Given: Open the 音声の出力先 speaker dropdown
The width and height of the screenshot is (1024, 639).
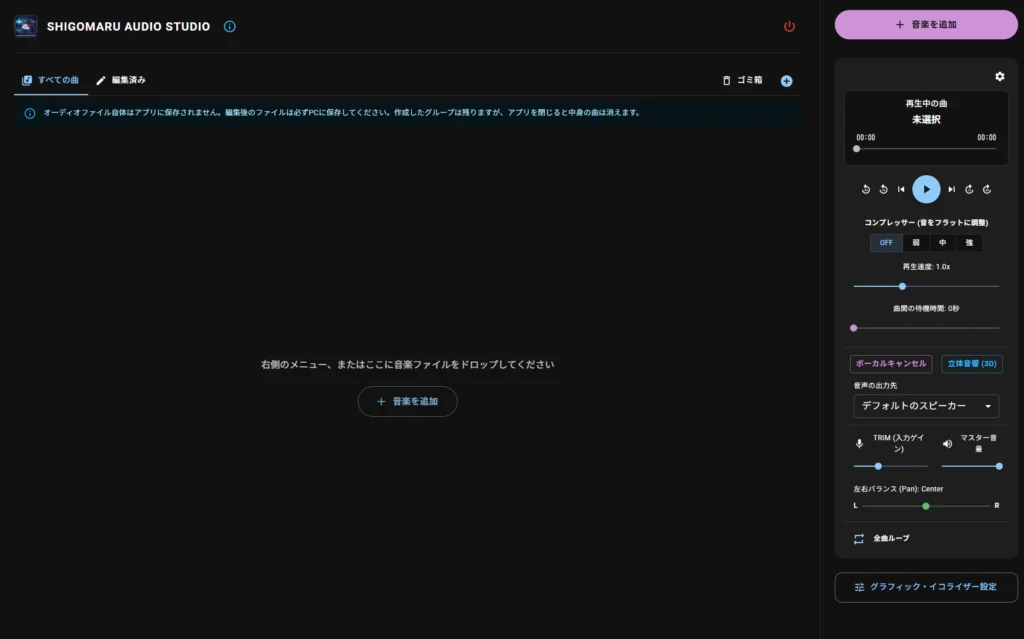Looking at the screenshot, I should [926, 406].
